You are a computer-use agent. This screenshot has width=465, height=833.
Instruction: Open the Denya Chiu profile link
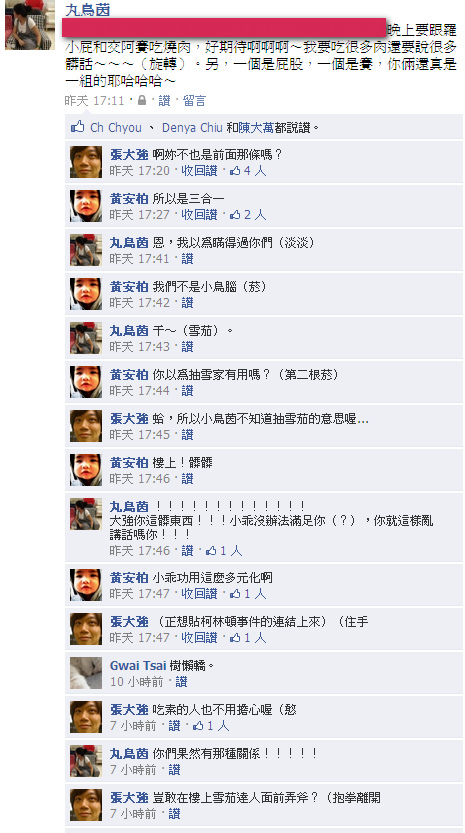point(192,128)
